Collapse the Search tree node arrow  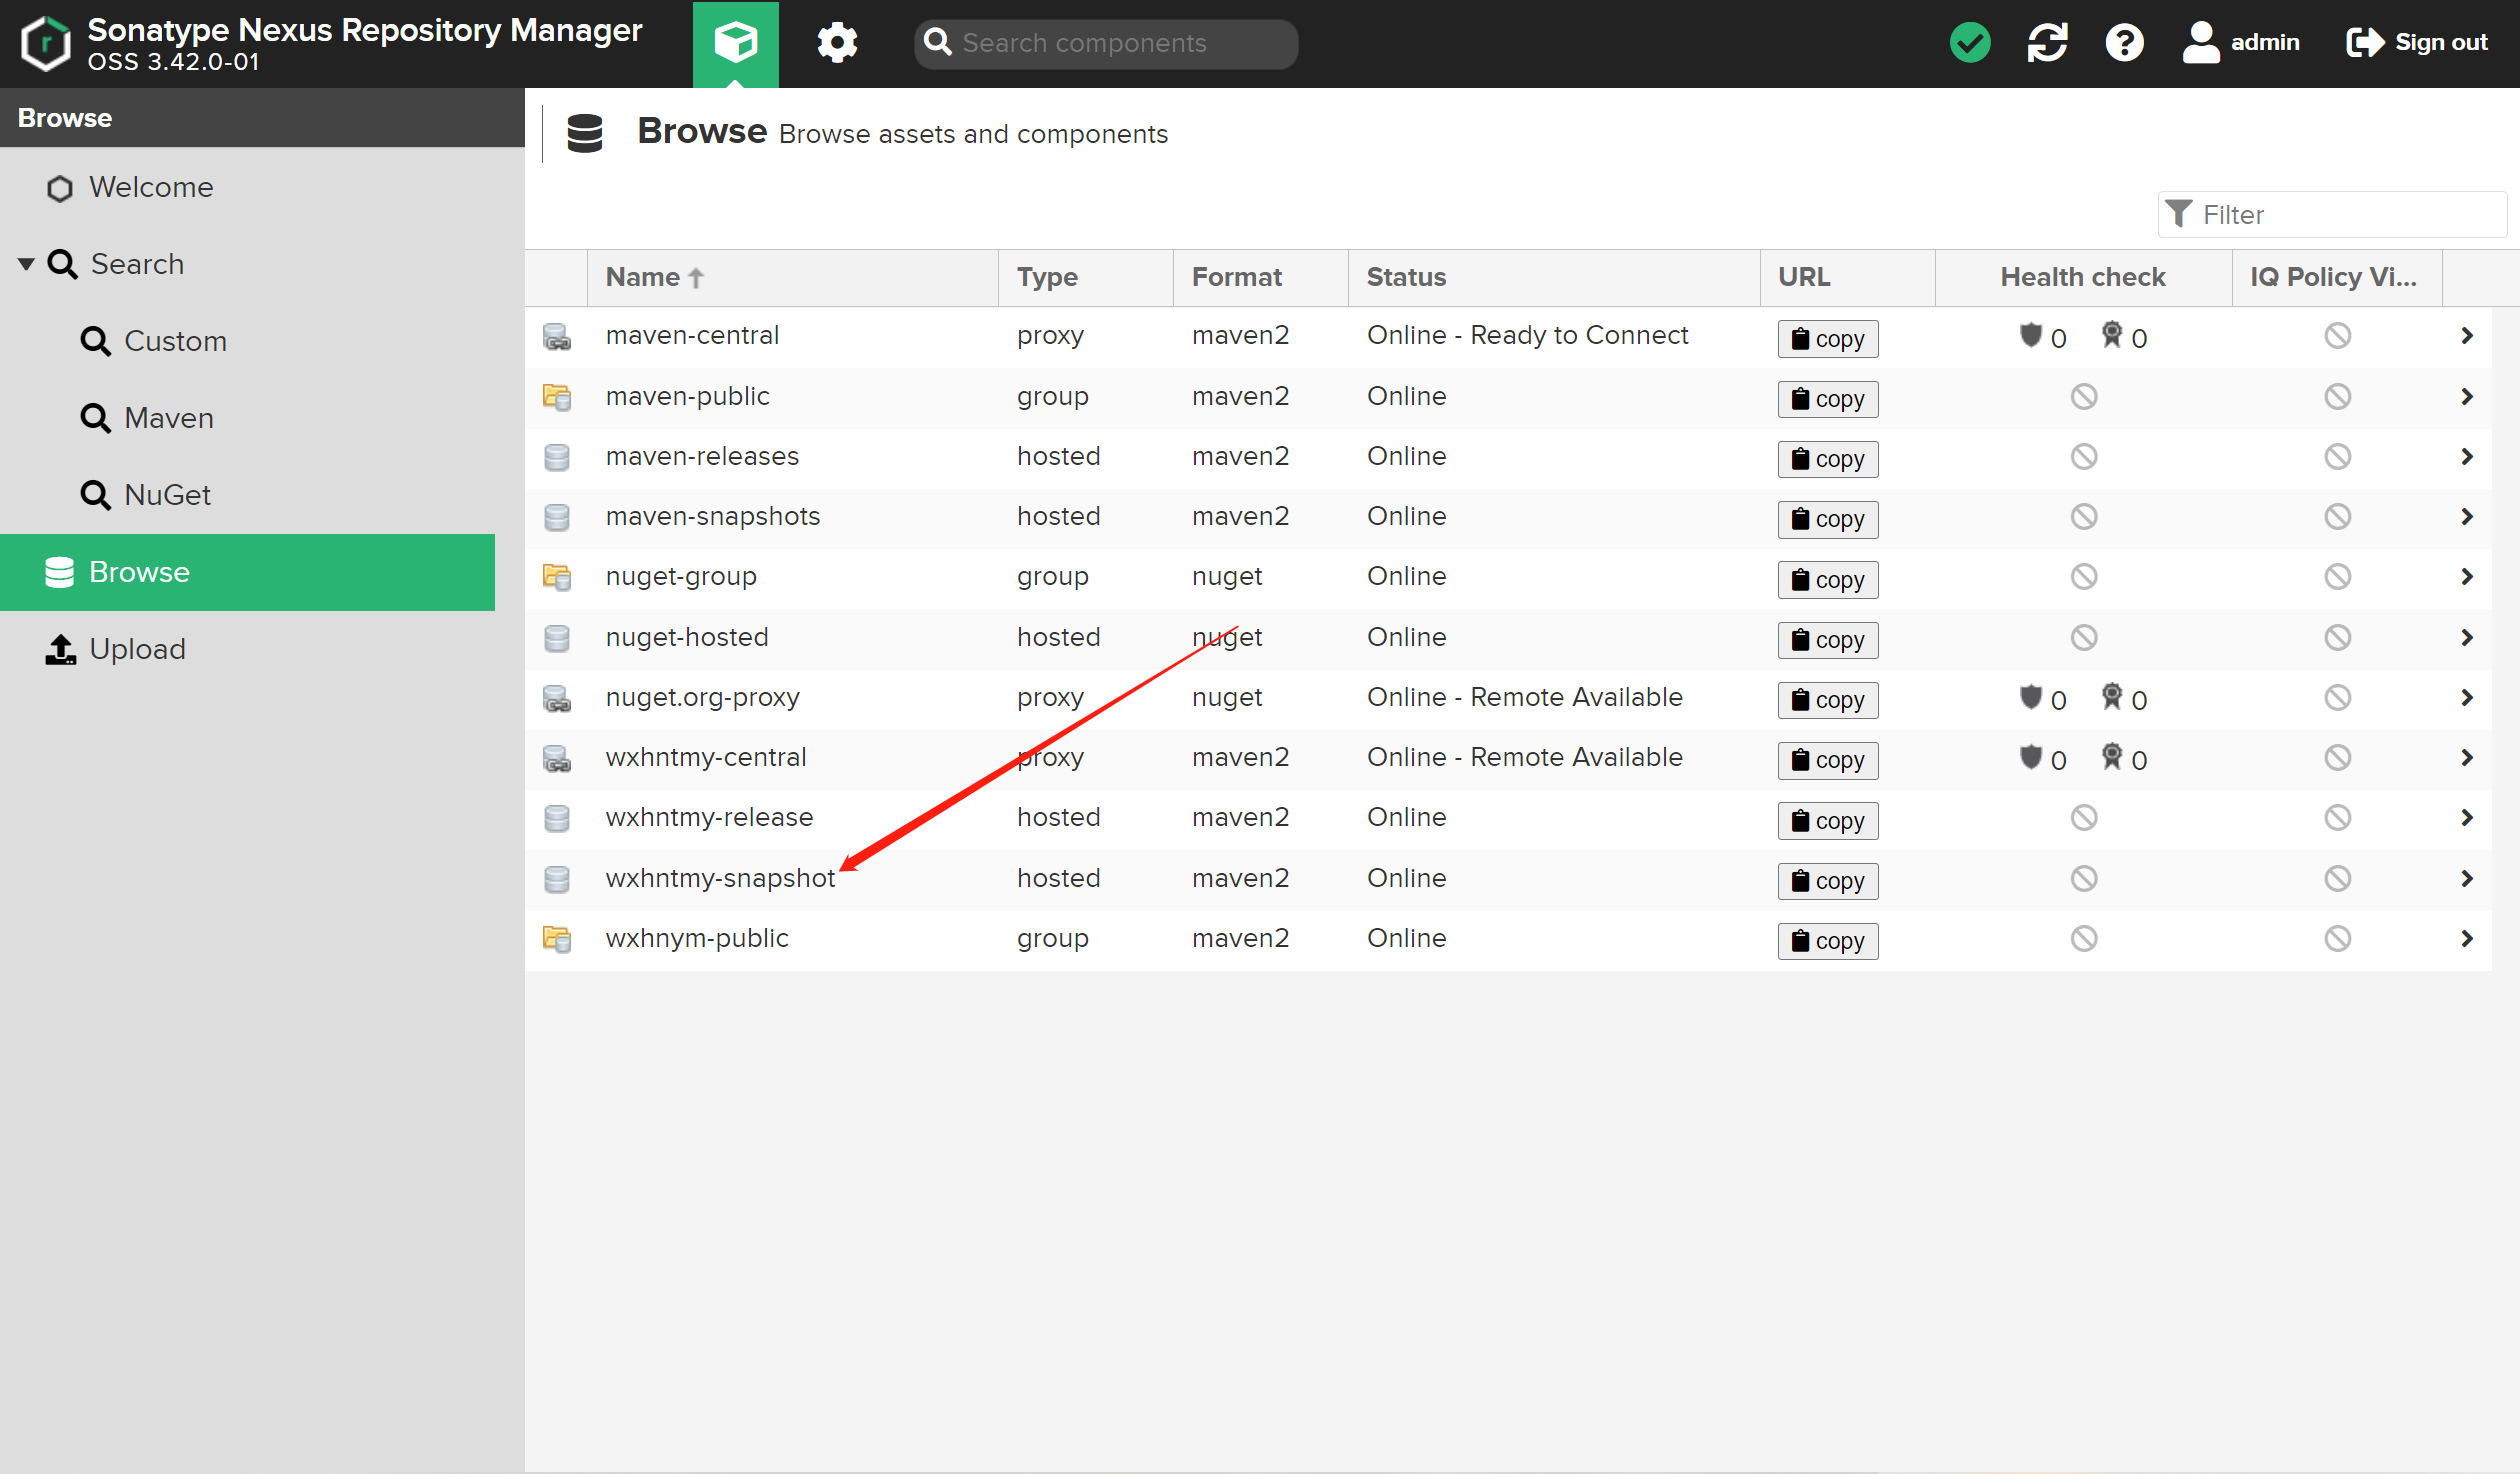point(26,264)
